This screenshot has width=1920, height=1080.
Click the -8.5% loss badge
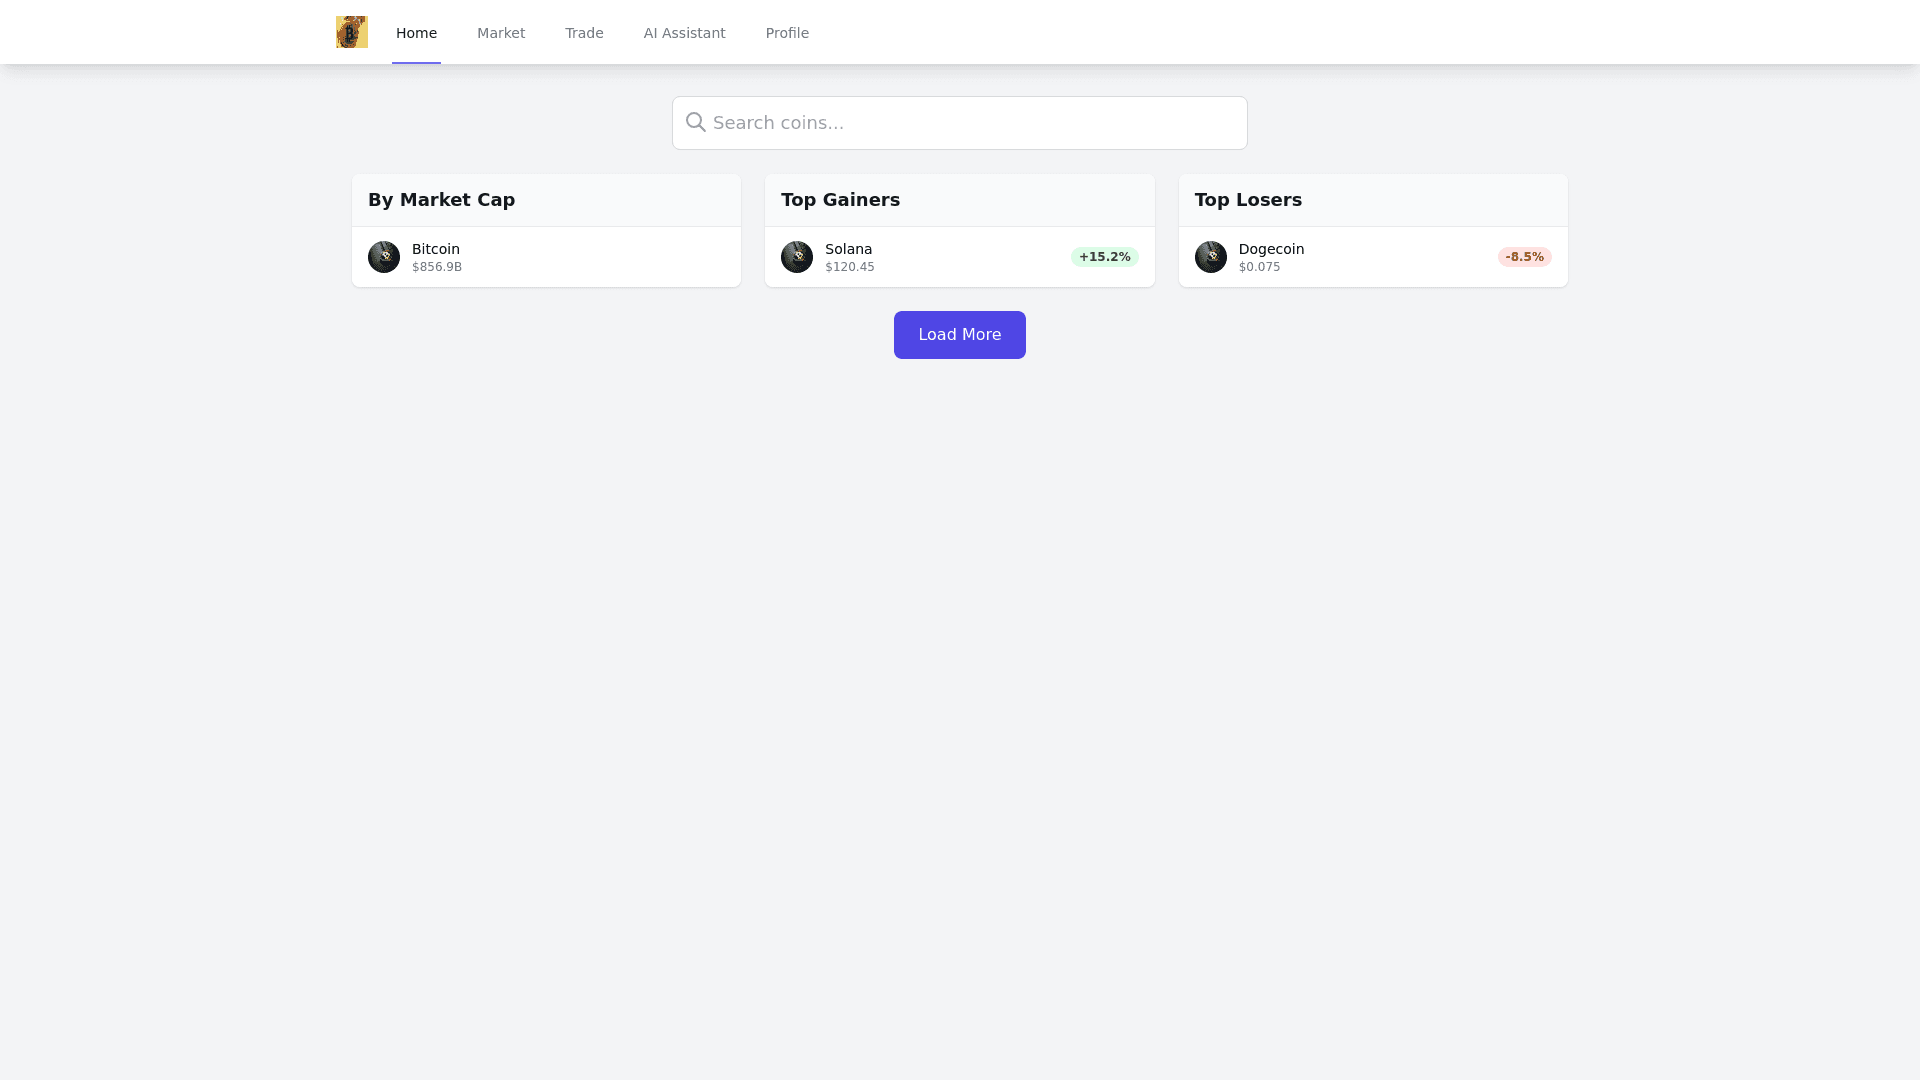pos(1524,257)
